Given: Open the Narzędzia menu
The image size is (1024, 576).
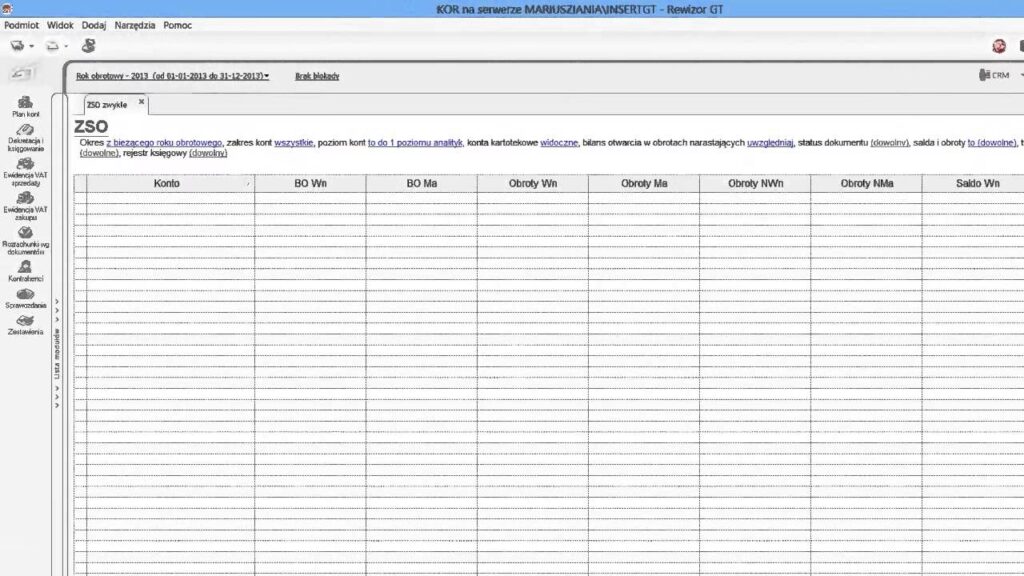Looking at the screenshot, I should click(135, 25).
